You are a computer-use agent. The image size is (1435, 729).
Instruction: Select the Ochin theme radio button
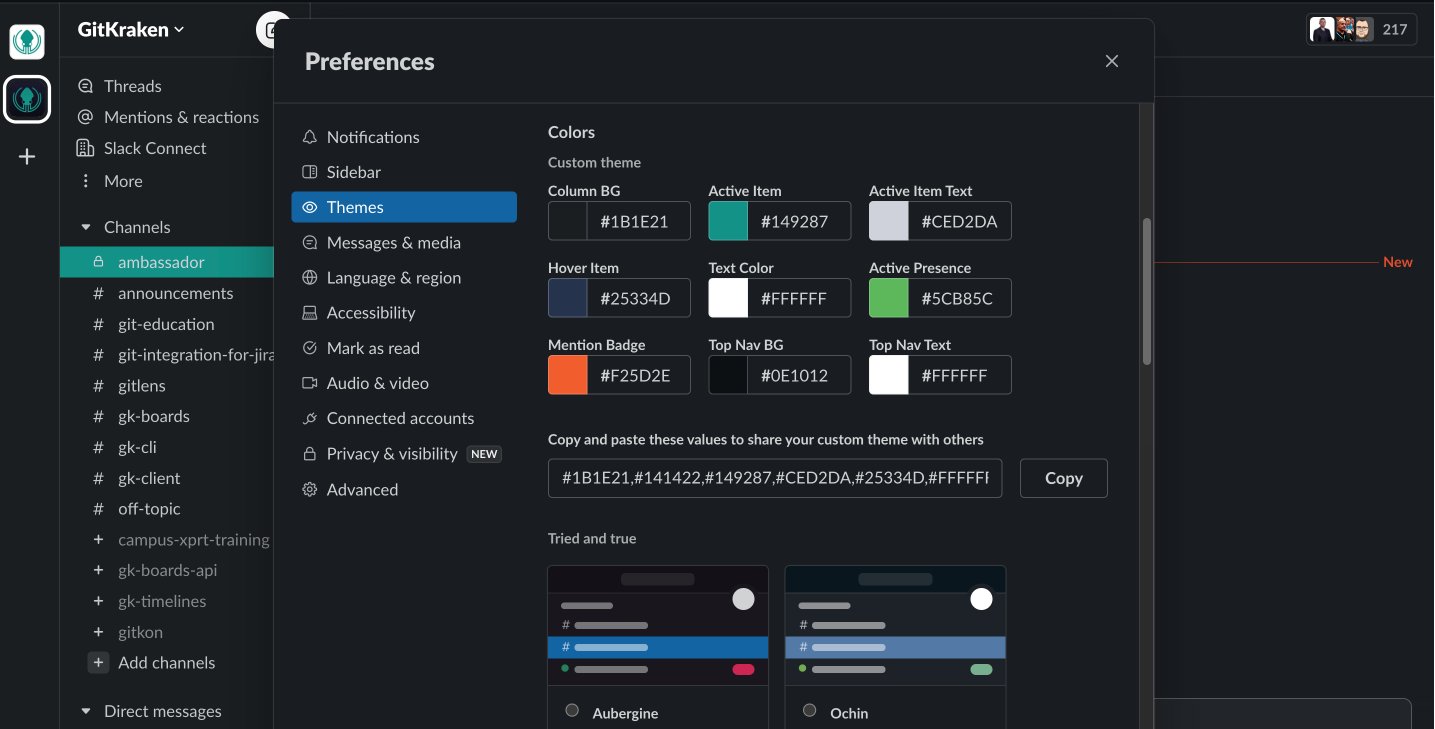(x=809, y=711)
